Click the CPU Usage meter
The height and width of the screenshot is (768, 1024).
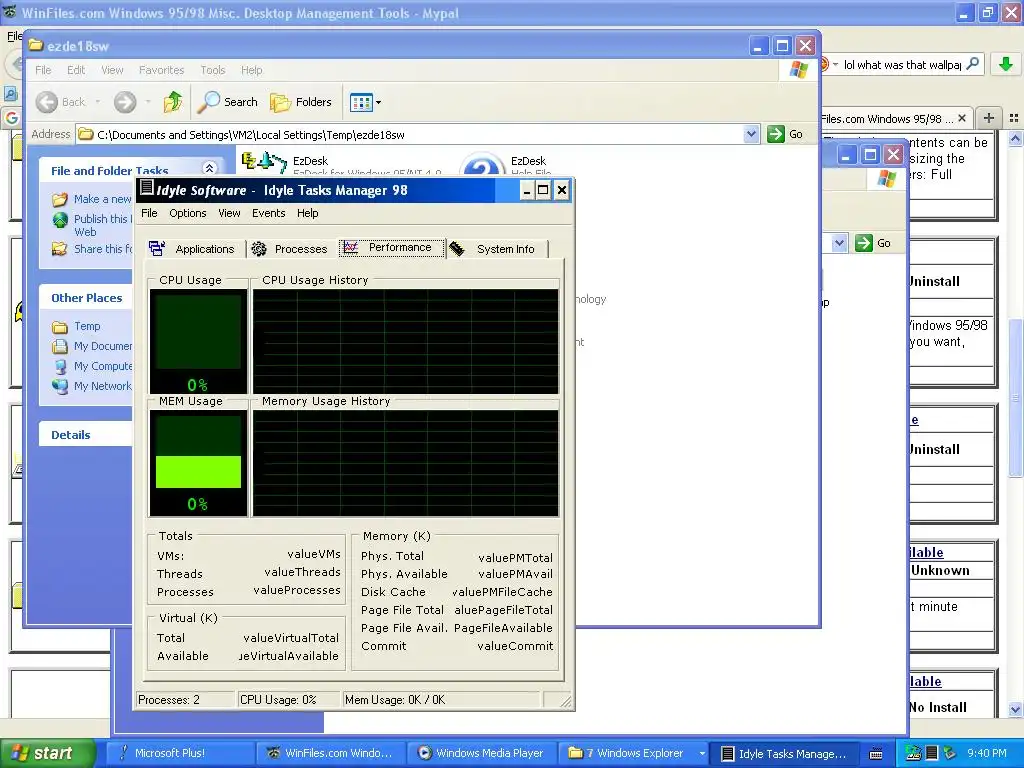pyautogui.click(x=199, y=341)
